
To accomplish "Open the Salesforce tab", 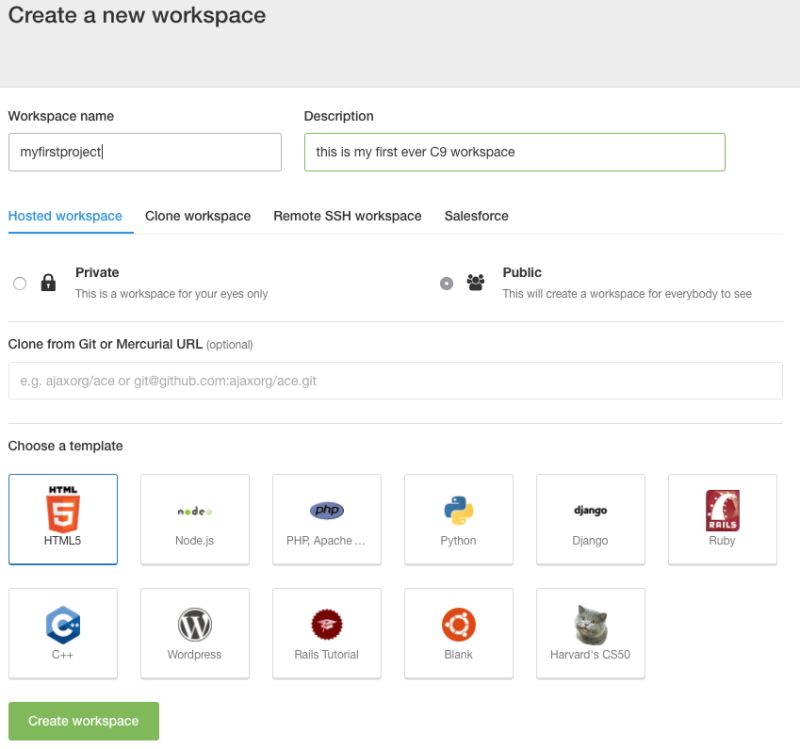I will (476, 216).
